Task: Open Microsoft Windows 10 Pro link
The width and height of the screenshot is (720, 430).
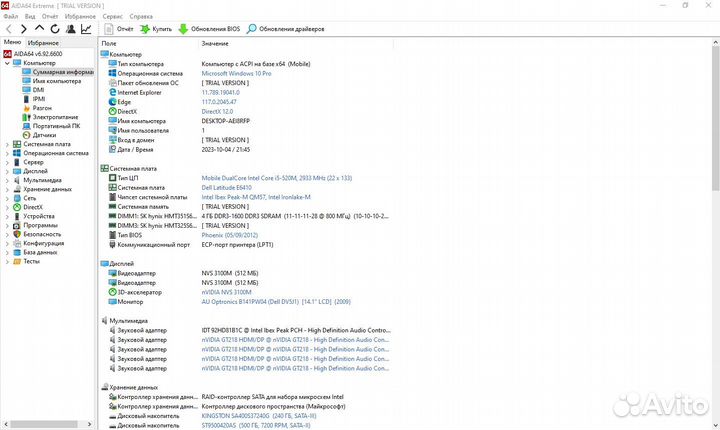Action: pyautogui.click(x=236, y=74)
